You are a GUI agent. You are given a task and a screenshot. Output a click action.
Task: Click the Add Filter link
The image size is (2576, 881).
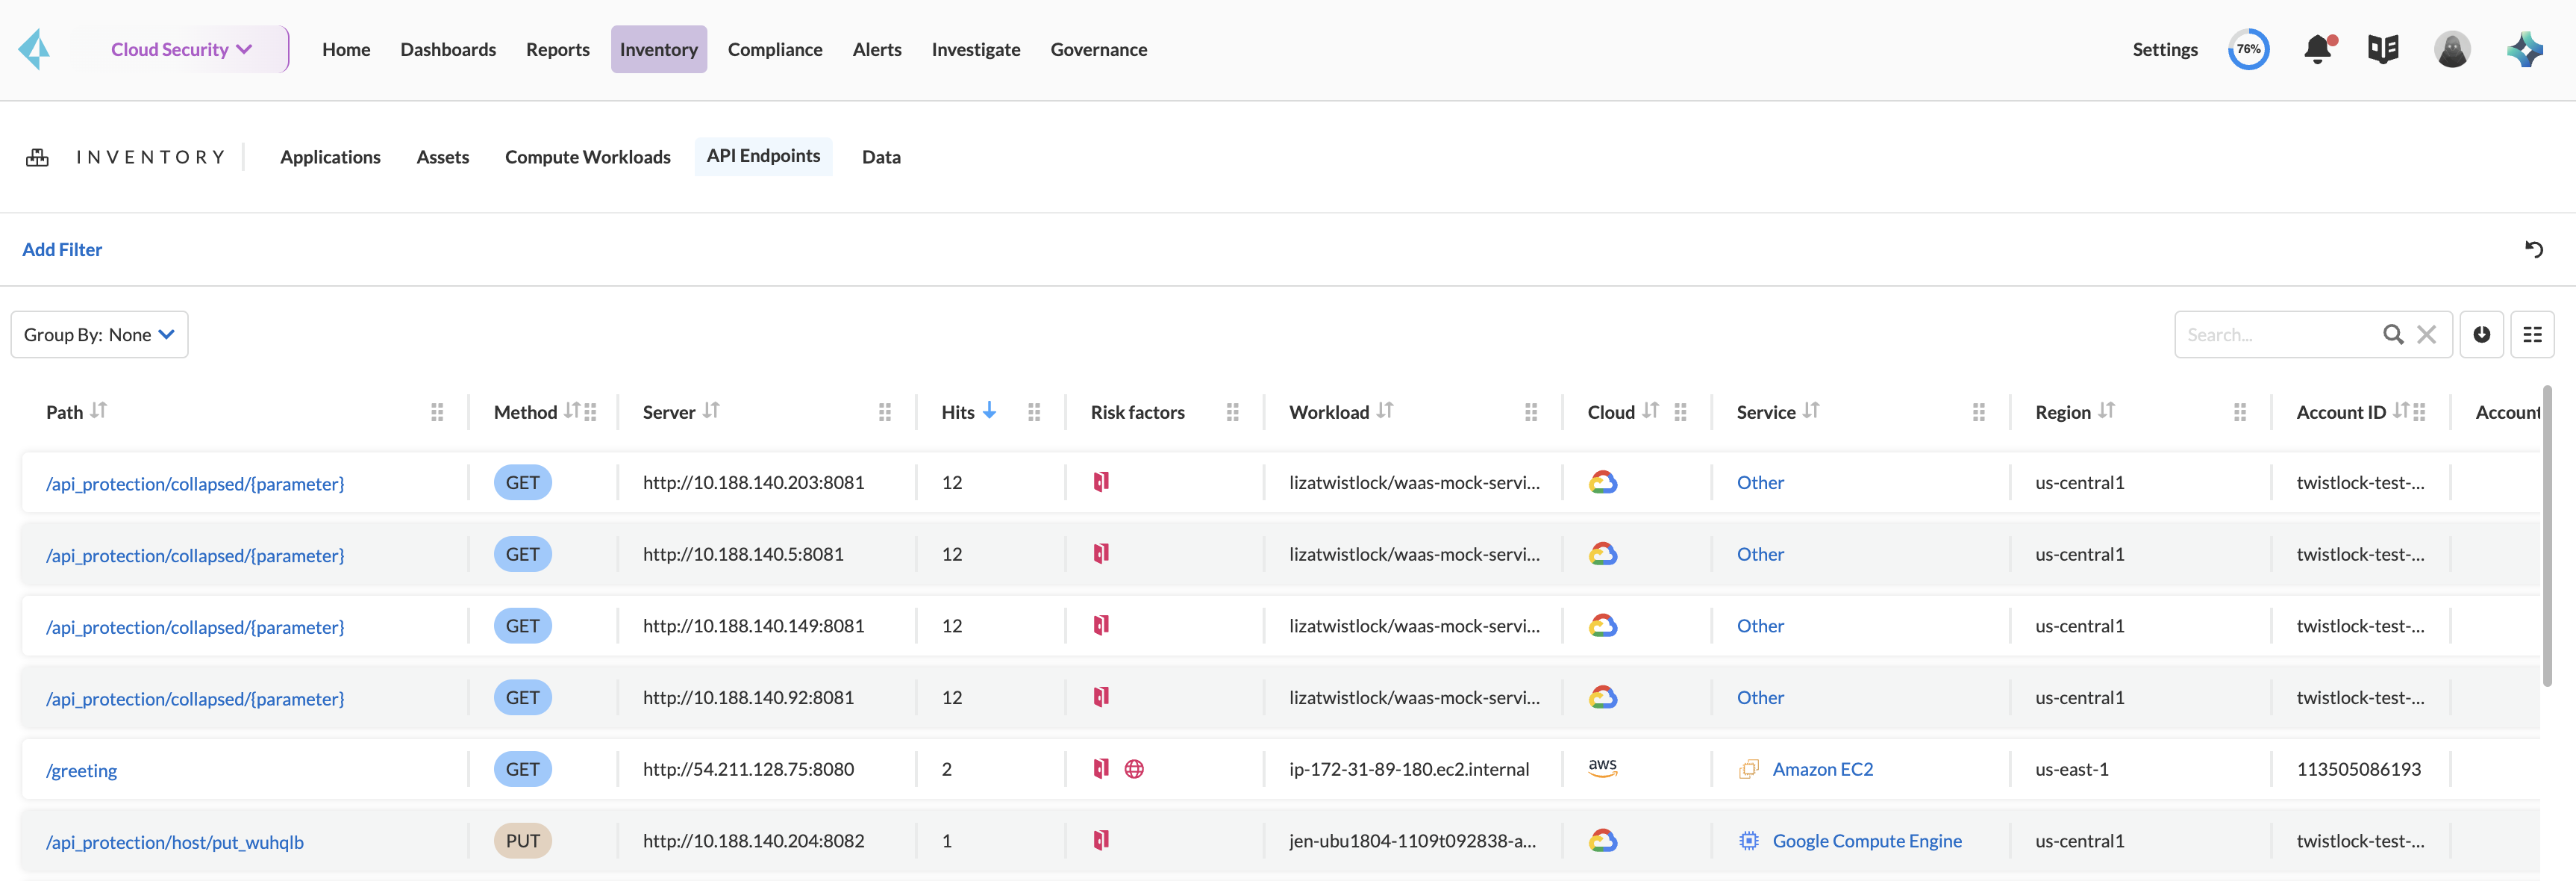click(x=62, y=249)
